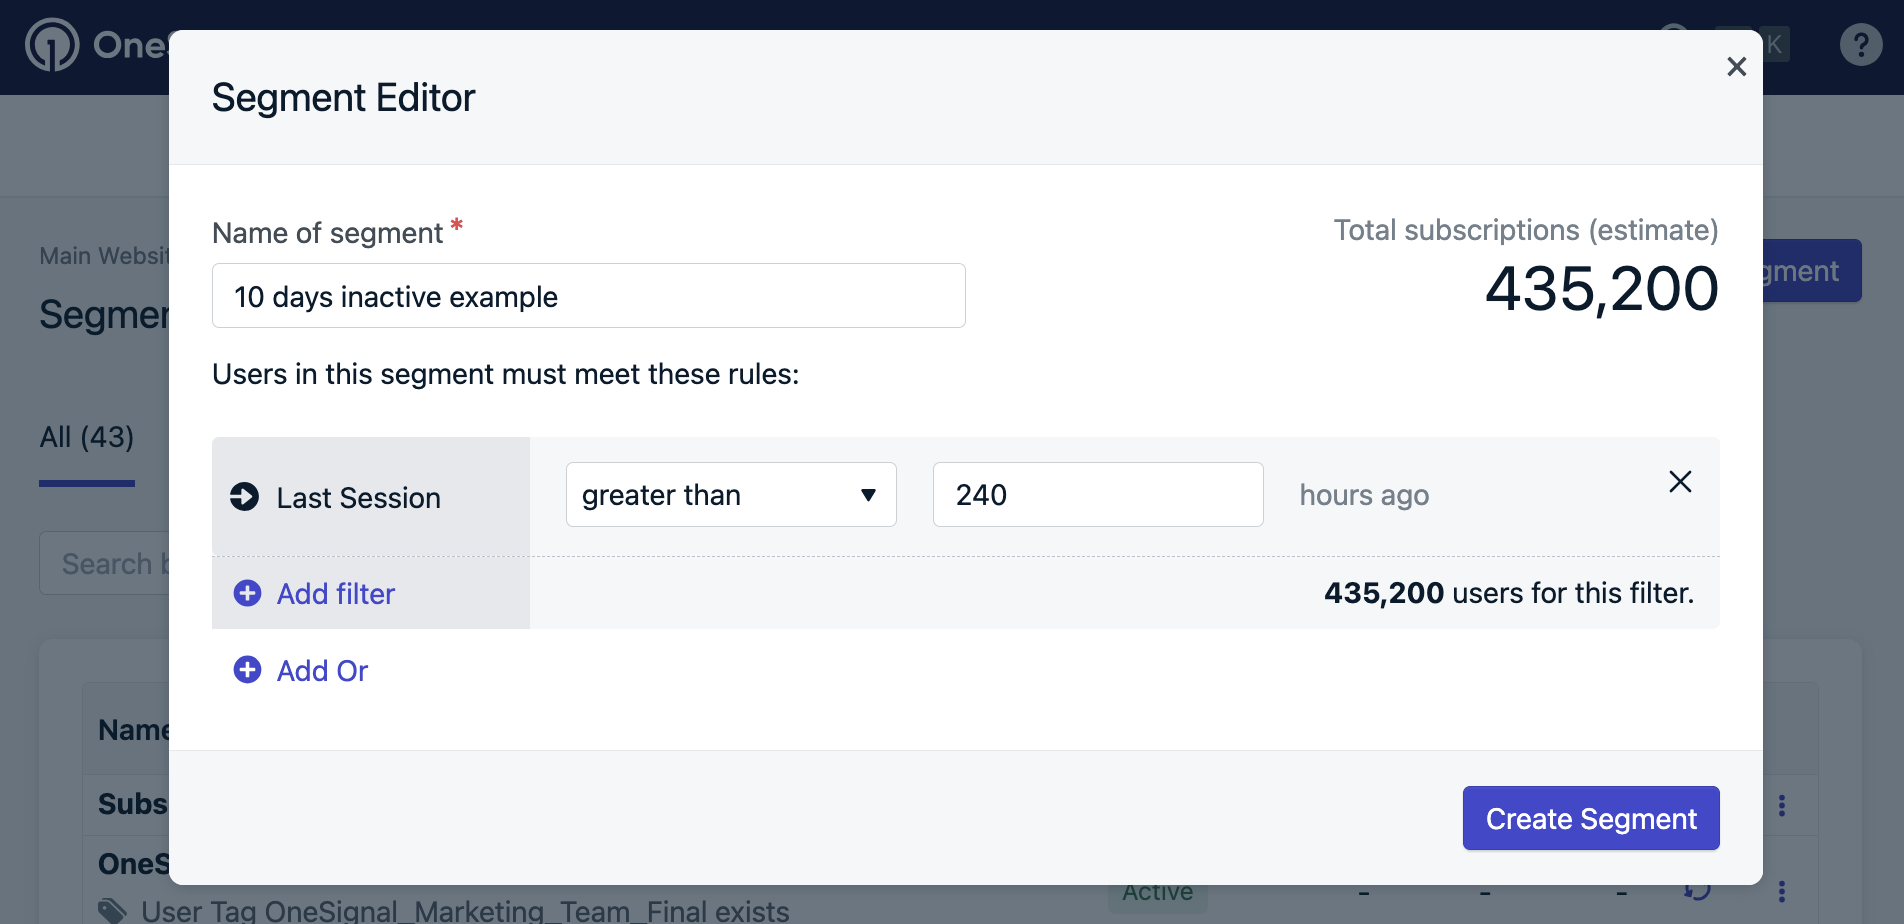The height and width of the screenshot is (924, 1904).
Task: Edit the segment name field
Action: (x=589, y=296)
